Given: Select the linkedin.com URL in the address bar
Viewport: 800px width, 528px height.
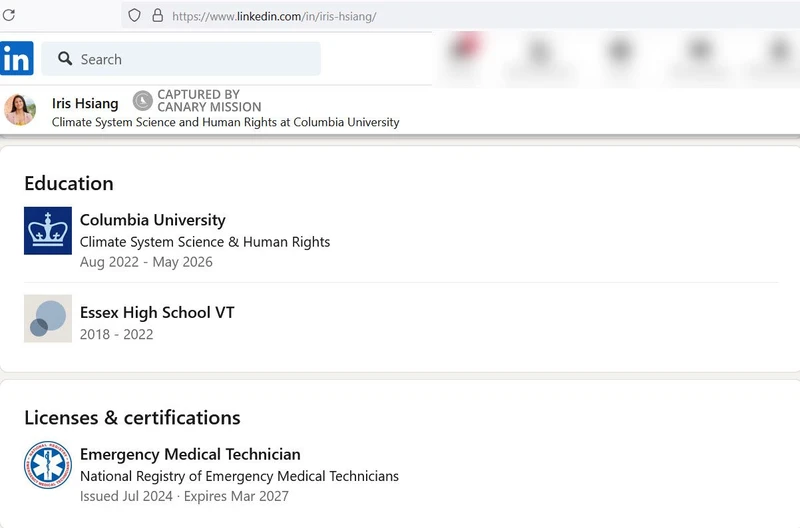Looking at the screenshot, I should (x=274, y=16).
